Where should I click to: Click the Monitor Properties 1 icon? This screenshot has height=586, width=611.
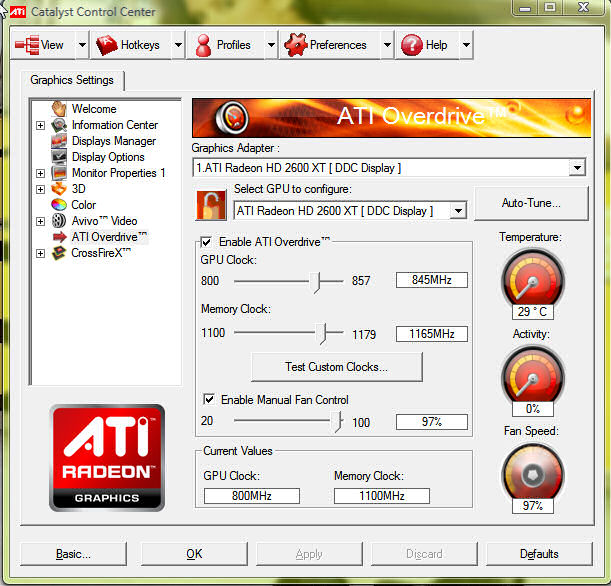click(59, 173)
